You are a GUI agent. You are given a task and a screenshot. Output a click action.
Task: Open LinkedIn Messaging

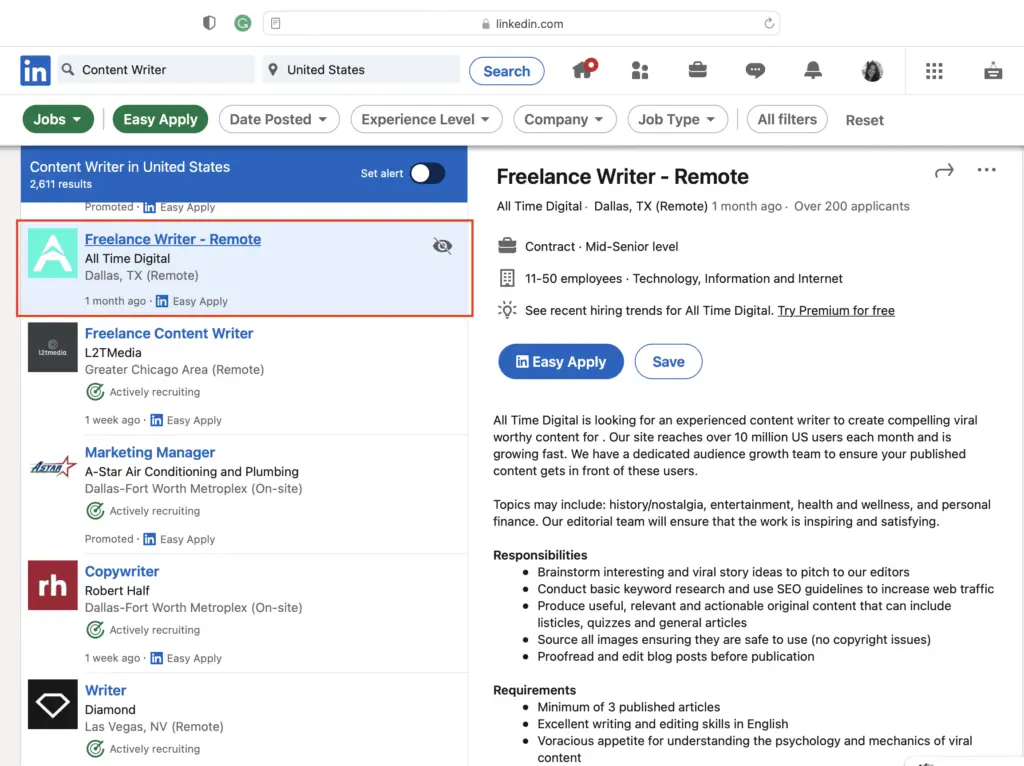(x=755, y=70)
